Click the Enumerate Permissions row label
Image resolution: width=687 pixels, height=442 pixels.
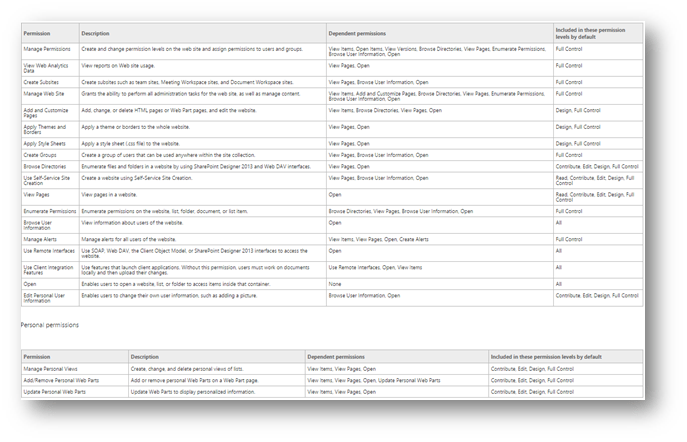coord(49,211)
